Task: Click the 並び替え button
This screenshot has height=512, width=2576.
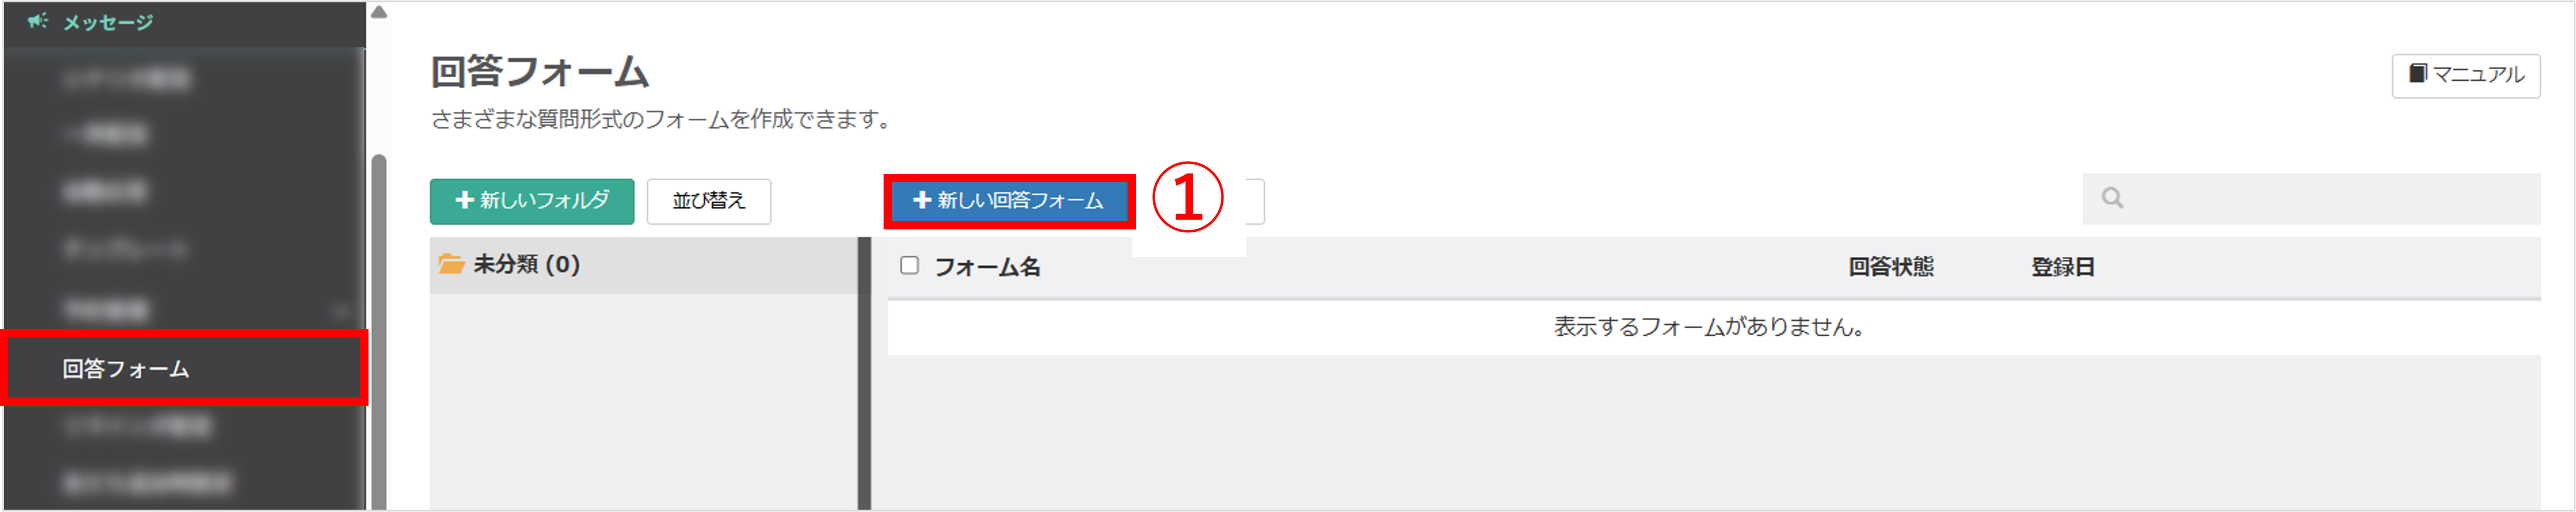Action: (708, 201)
